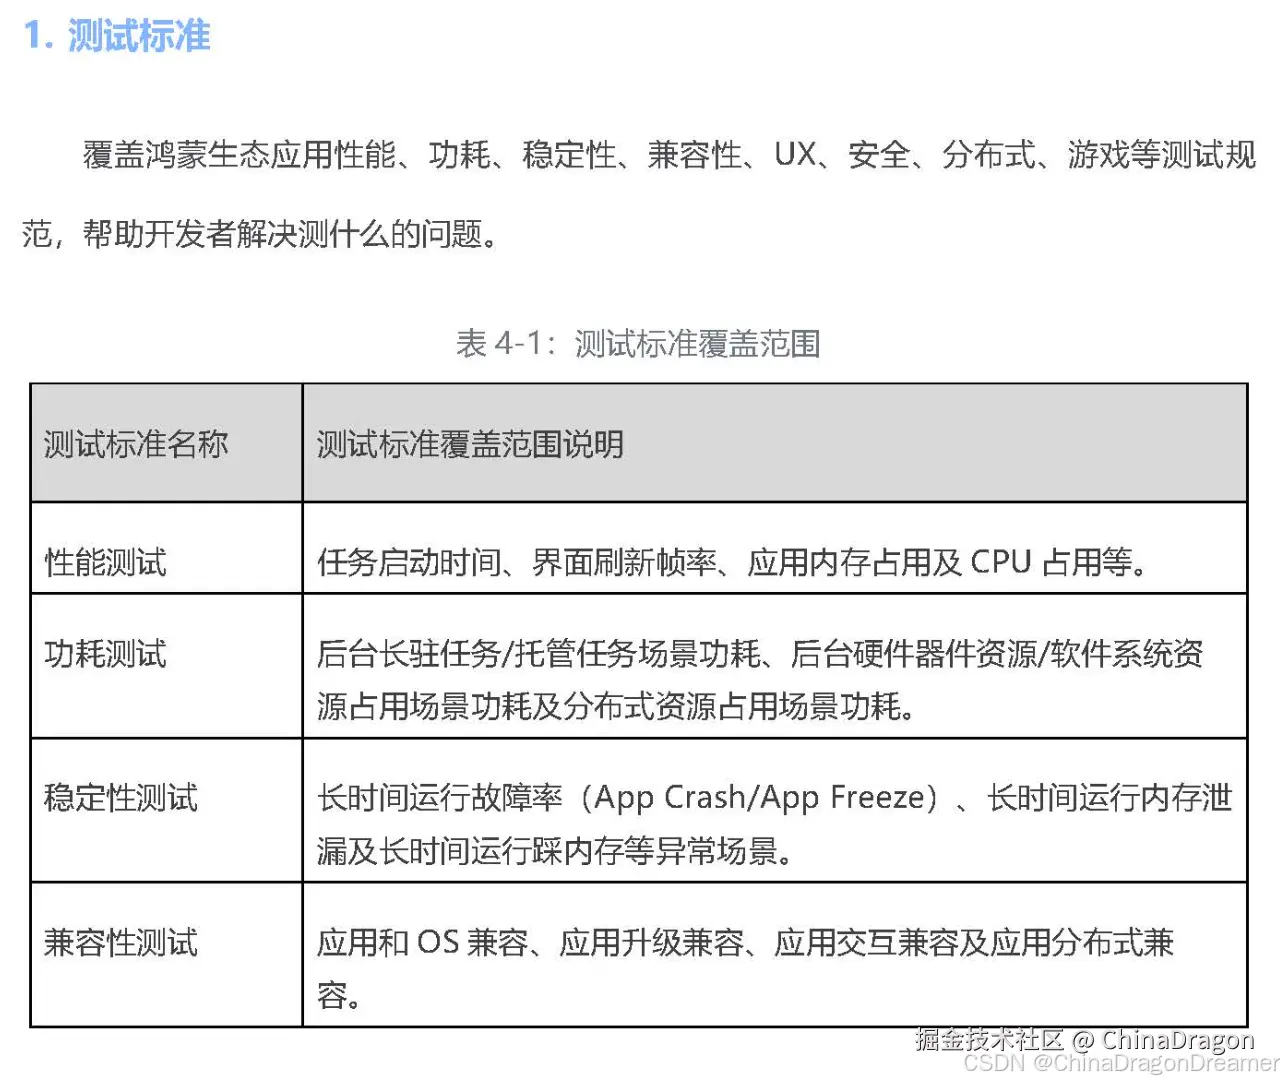Image resolution: width=1284 pixels, height=1084 pixels.
Task: Click the description starting "后台长驻任务/托管任务场景功耗"
Action: click(760, 680)
